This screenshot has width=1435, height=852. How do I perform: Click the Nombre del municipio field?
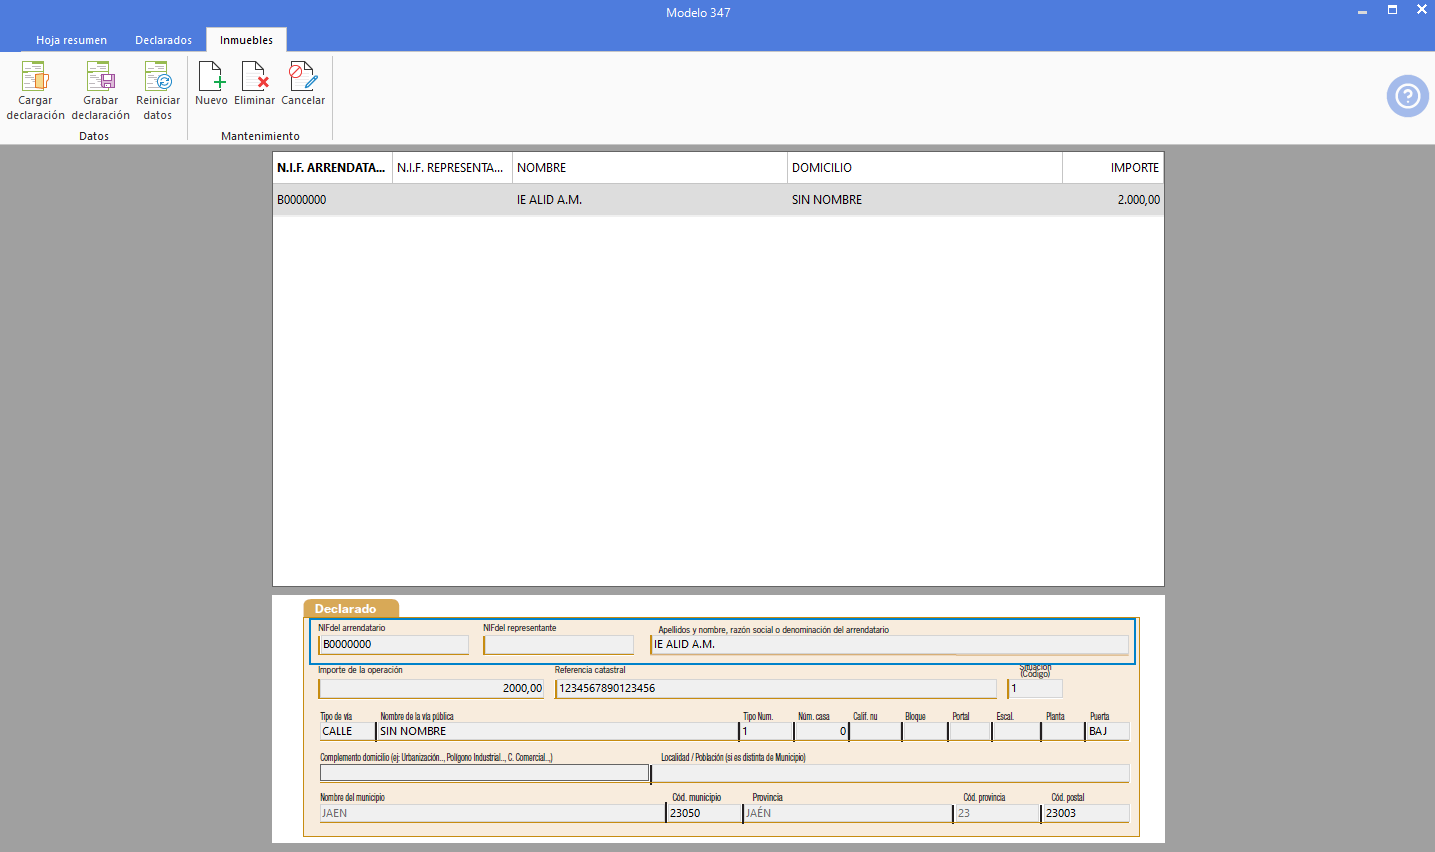tap(492, 814)
